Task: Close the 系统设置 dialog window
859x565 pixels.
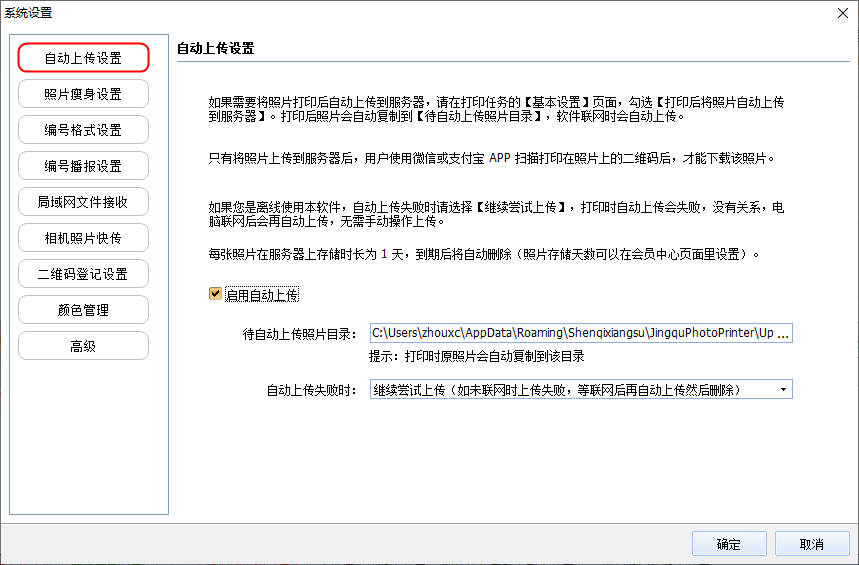Action: [x=841, y=13]
